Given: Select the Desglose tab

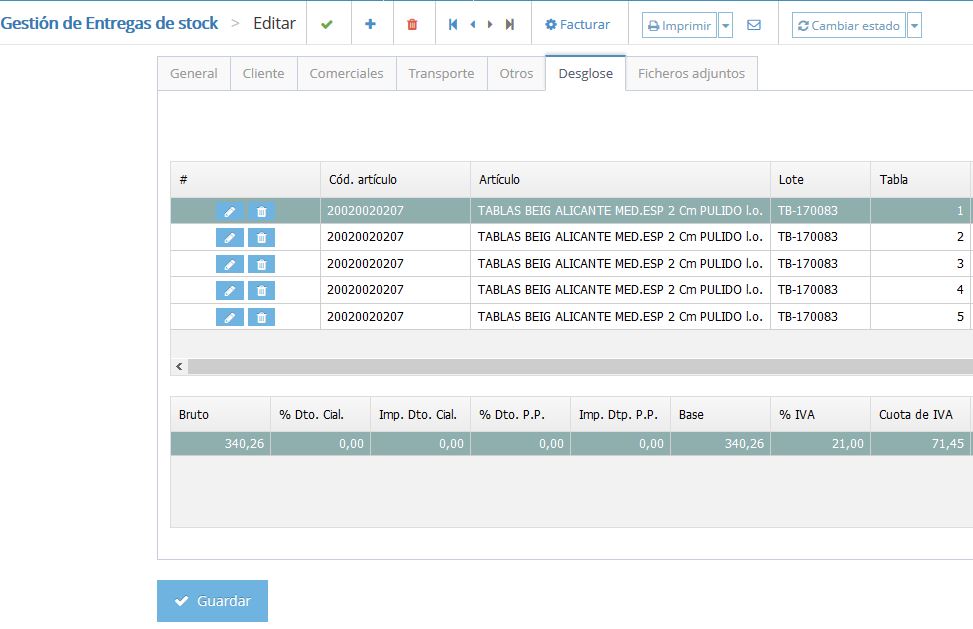Looking at the screenshot, I should point(585,73).
